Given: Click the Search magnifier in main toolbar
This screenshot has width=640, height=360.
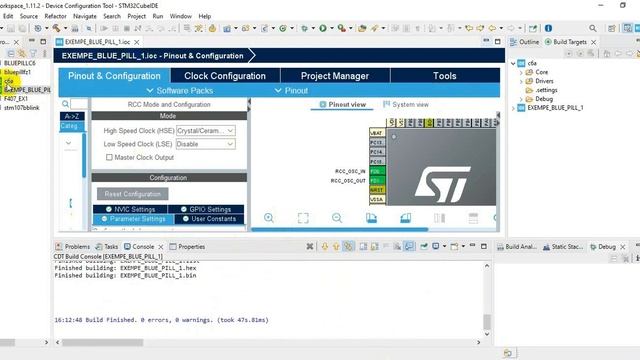Looking at the screenshot, I should point(593,28).
